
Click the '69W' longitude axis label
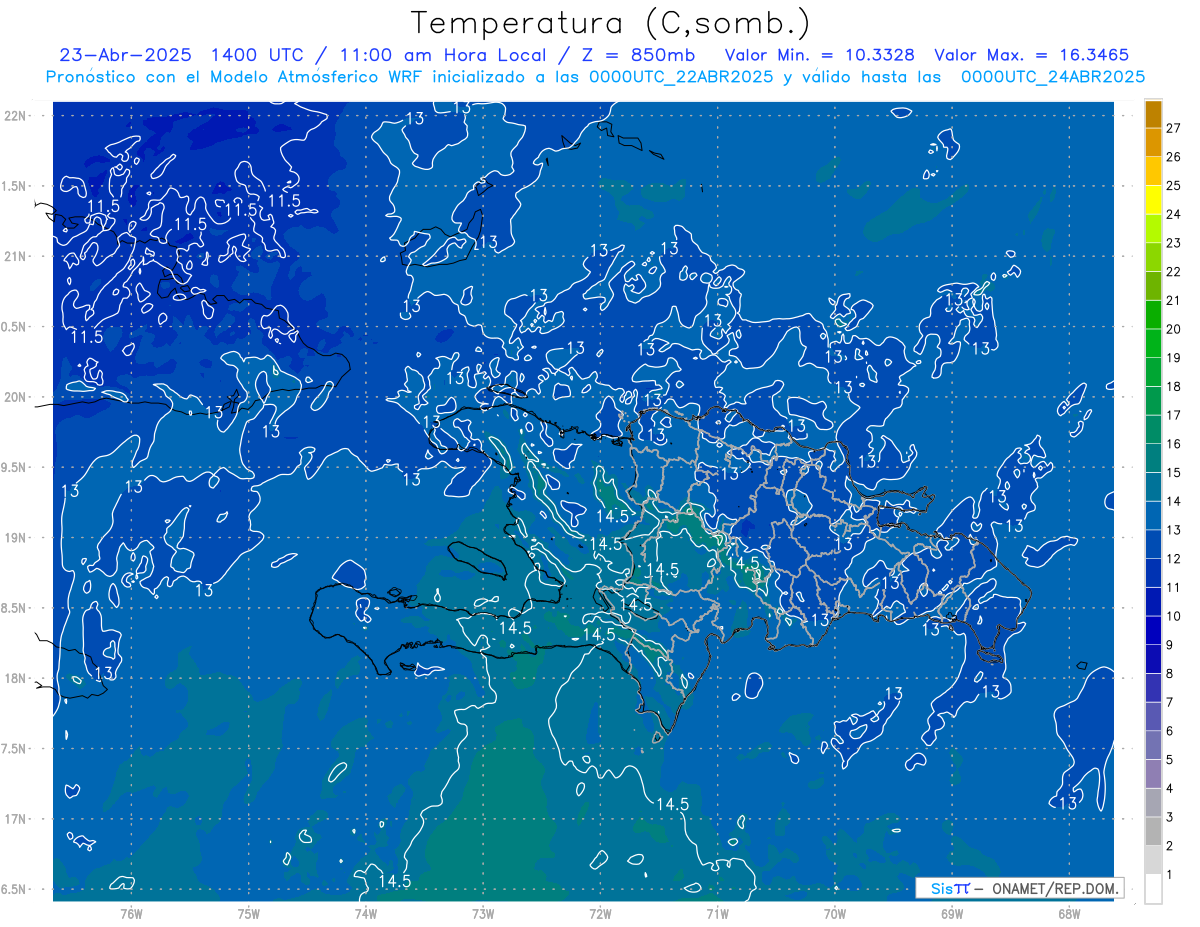(952, 914)
